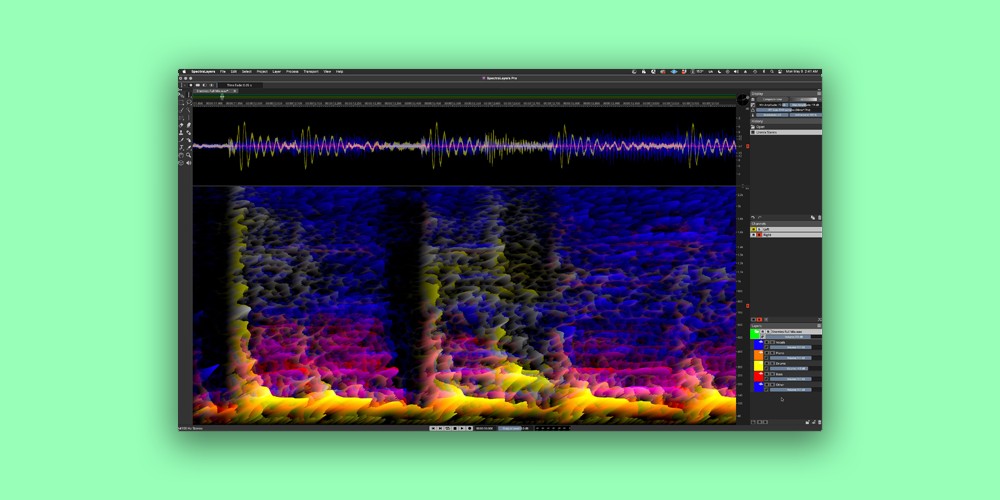Screen dimensions: 1000x500
Task: Click the Redo arrow in History panel
Action: coord(760,217)
